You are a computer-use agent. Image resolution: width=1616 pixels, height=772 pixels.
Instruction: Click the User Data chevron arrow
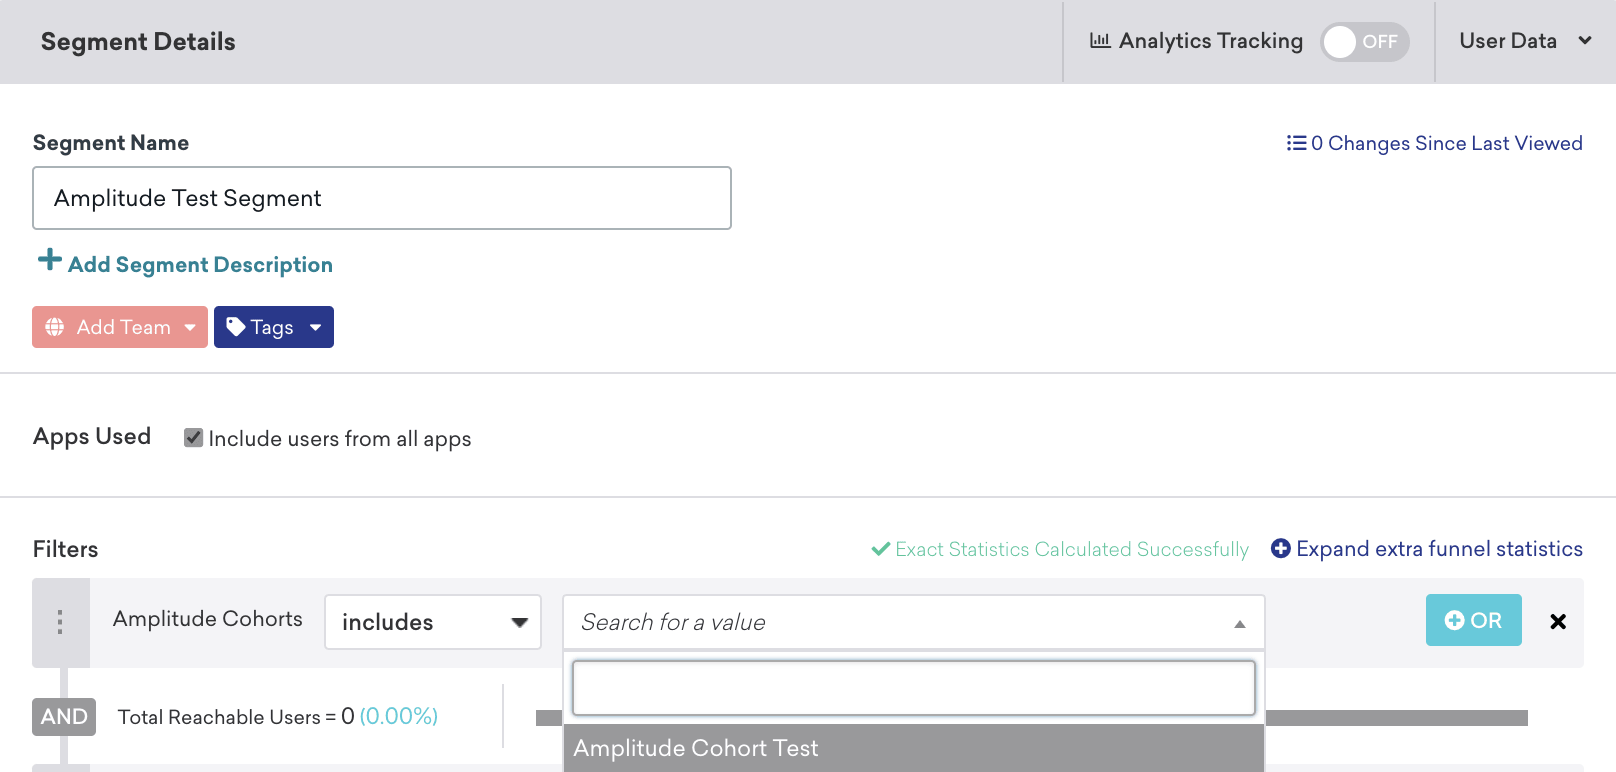1585,41
